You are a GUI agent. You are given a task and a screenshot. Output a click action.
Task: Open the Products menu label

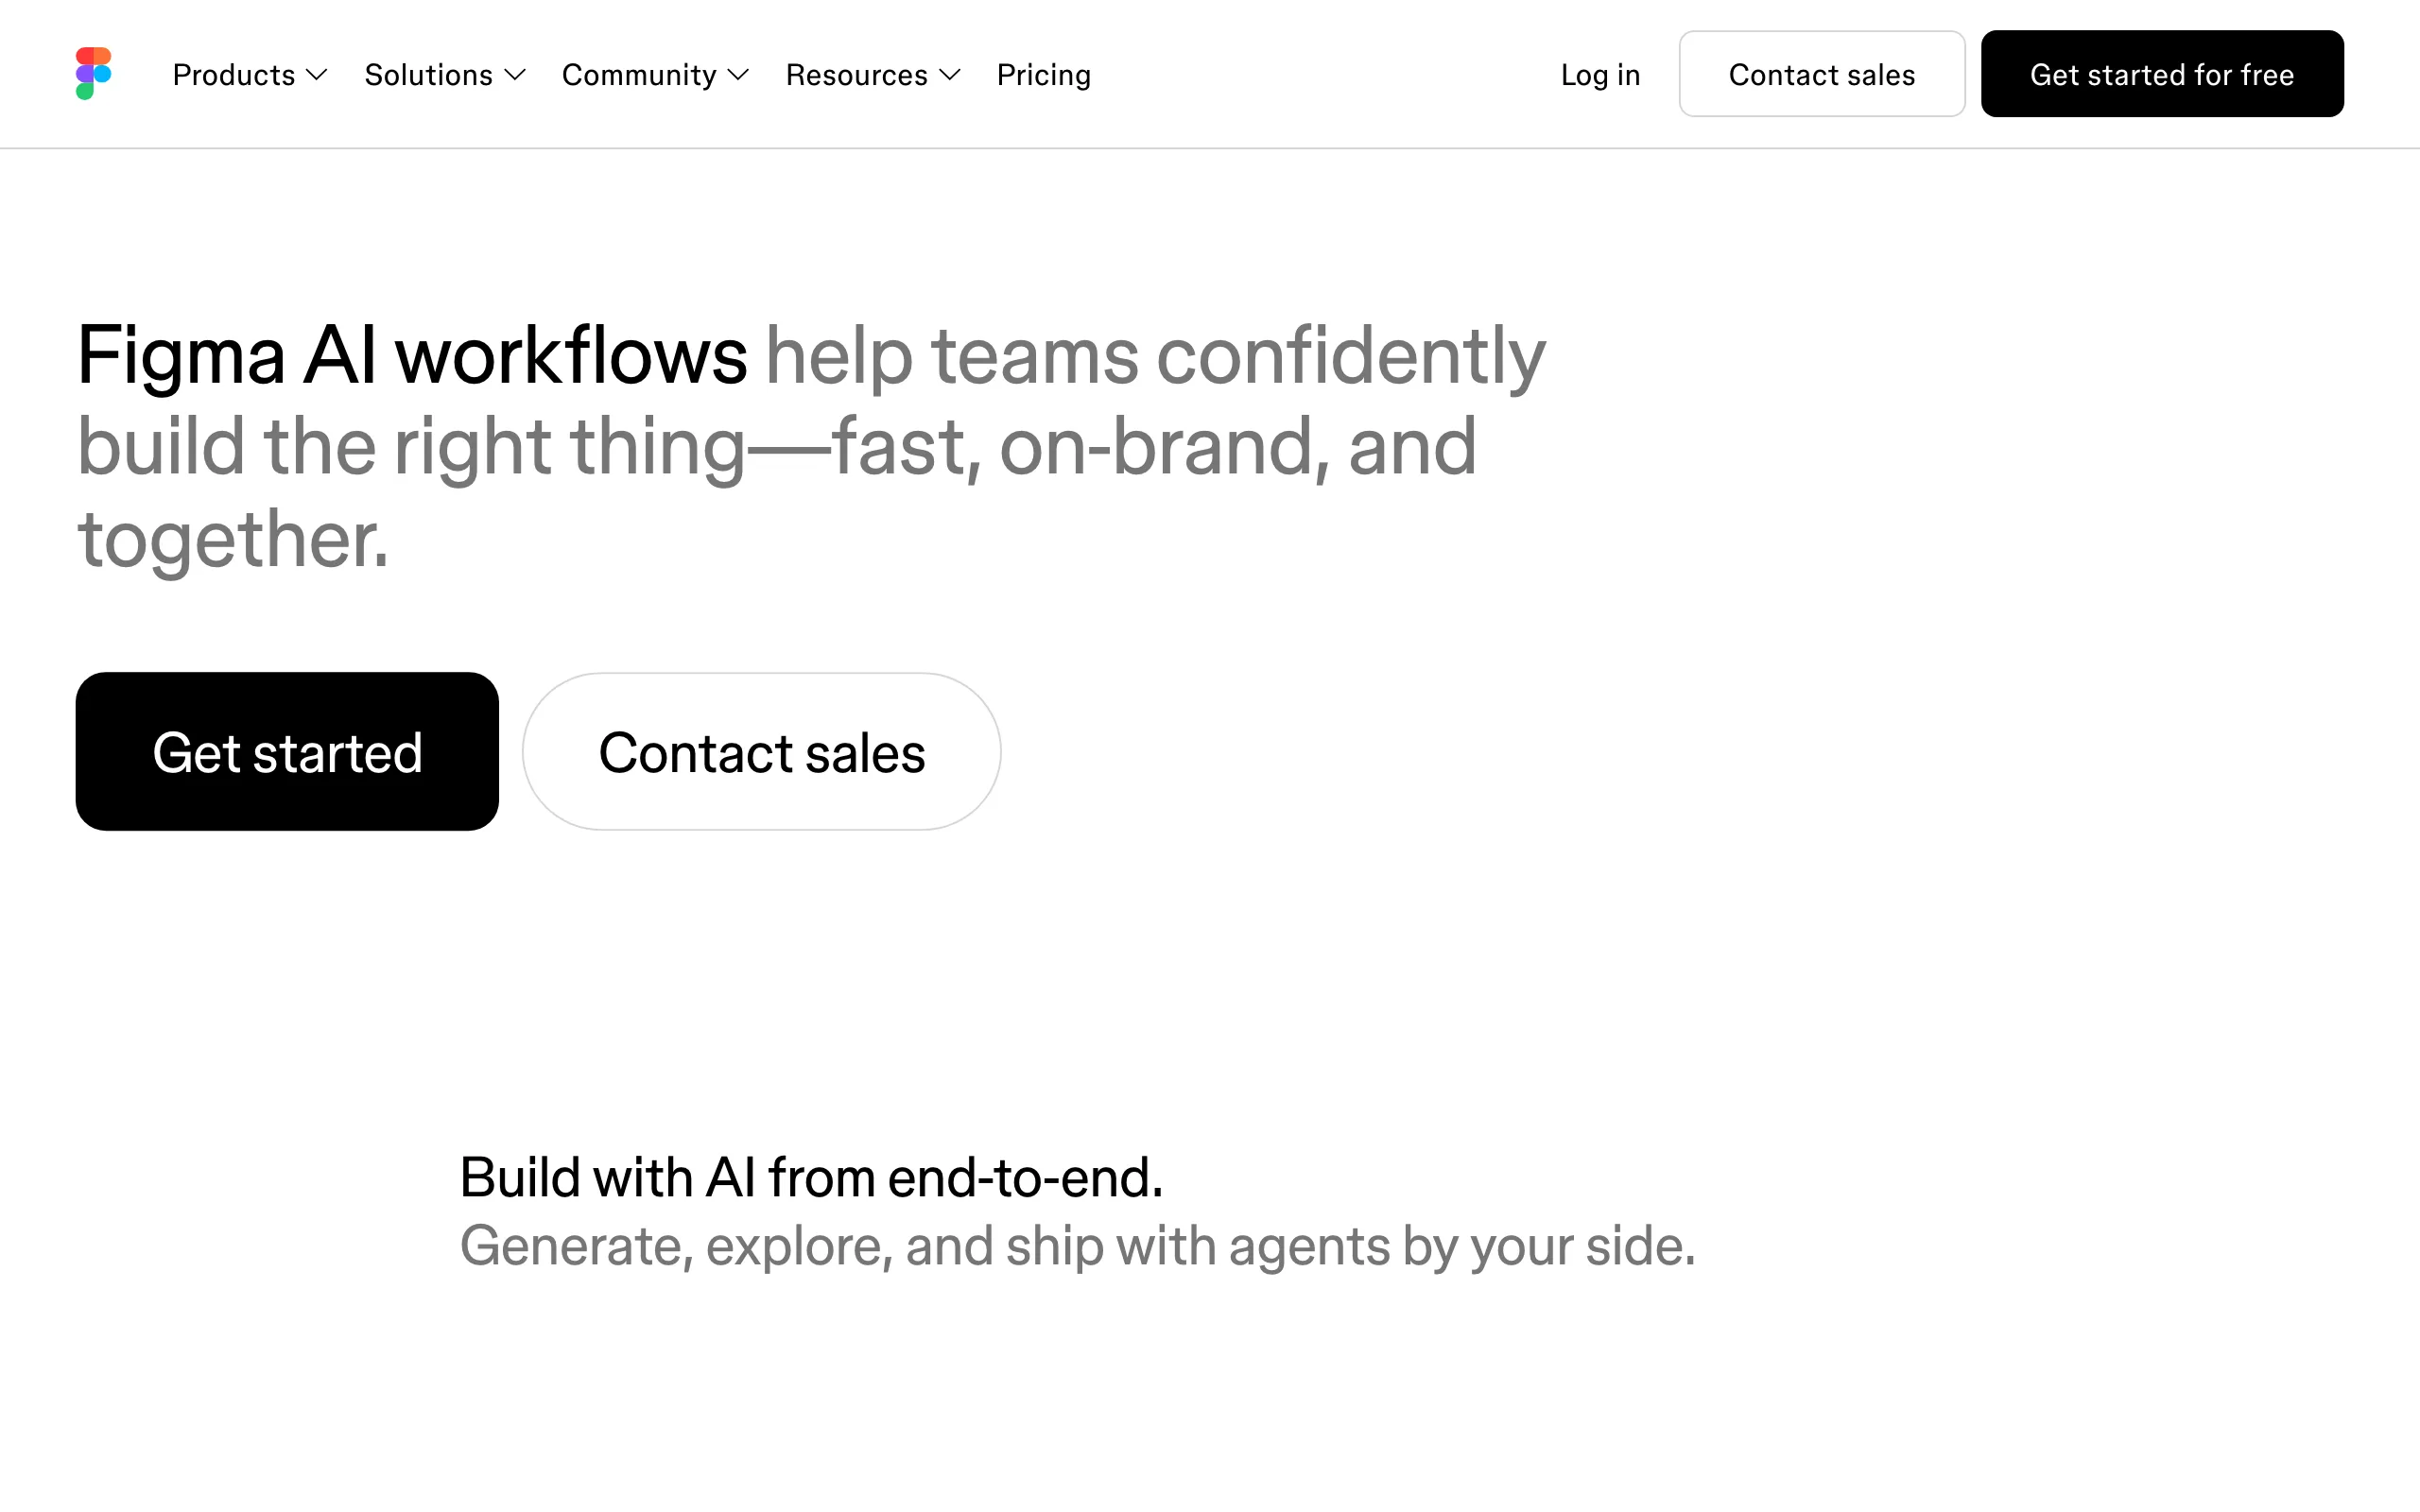pos(234,75)
